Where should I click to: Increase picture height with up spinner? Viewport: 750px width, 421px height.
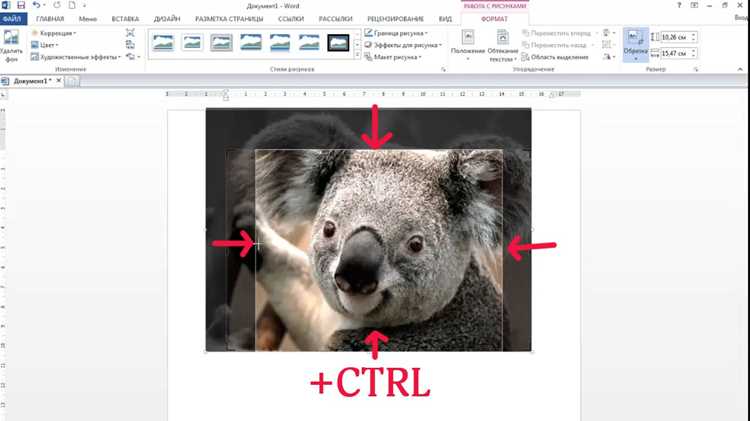pos(694,34)
